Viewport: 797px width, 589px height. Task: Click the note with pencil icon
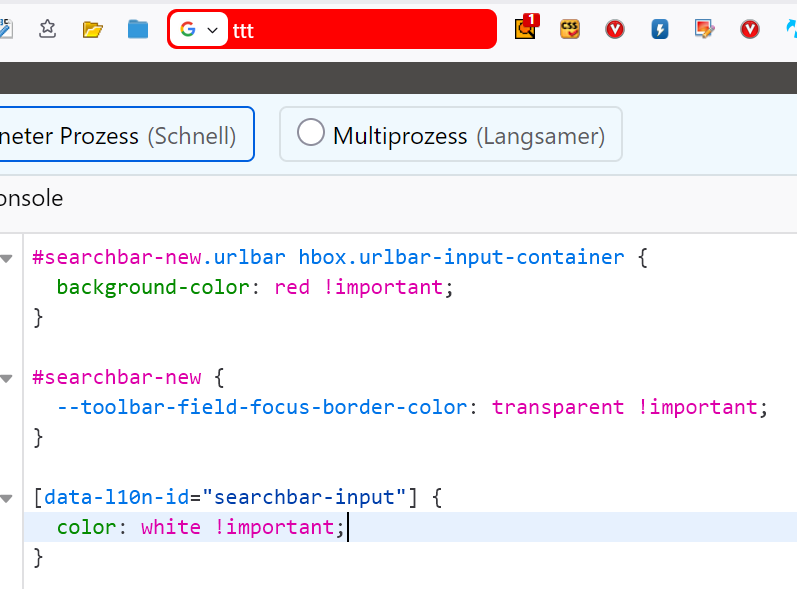[705, 29]
